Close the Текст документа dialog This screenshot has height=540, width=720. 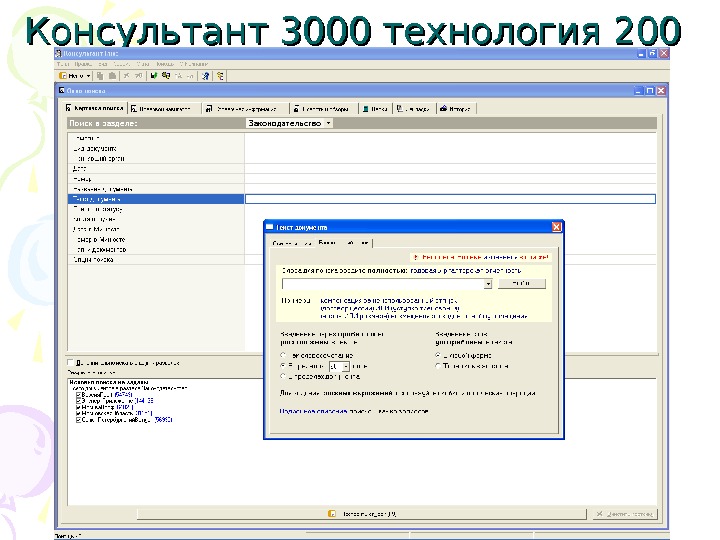pyautogui.click(x=556, y=227)
